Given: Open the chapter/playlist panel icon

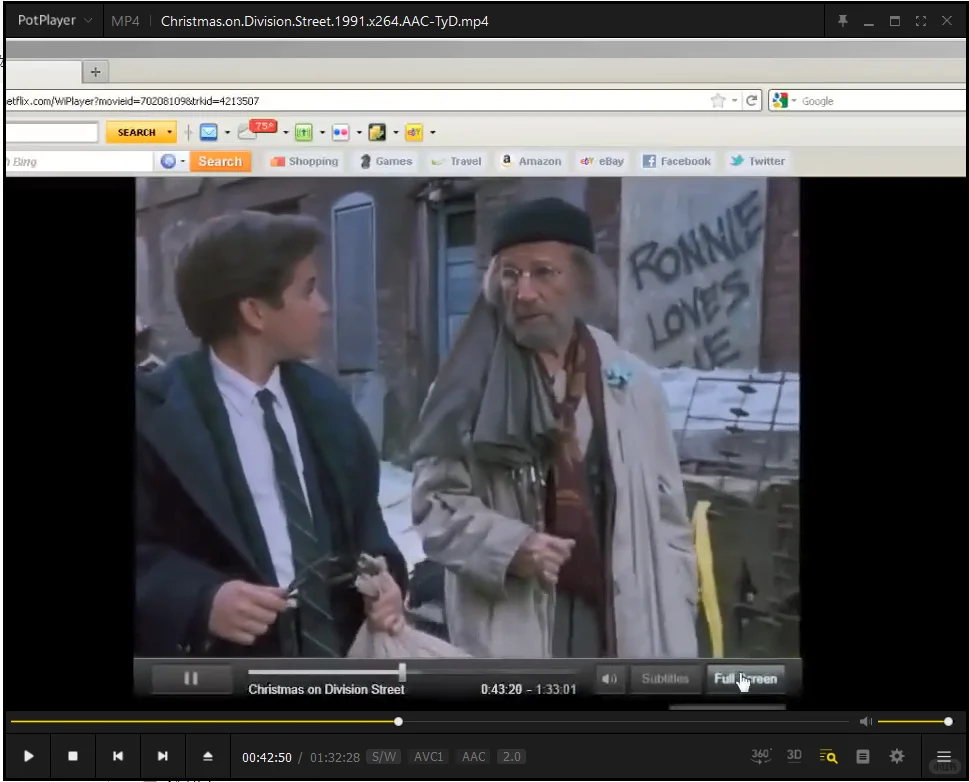Looking at the screenshot, I should (863, 756).
